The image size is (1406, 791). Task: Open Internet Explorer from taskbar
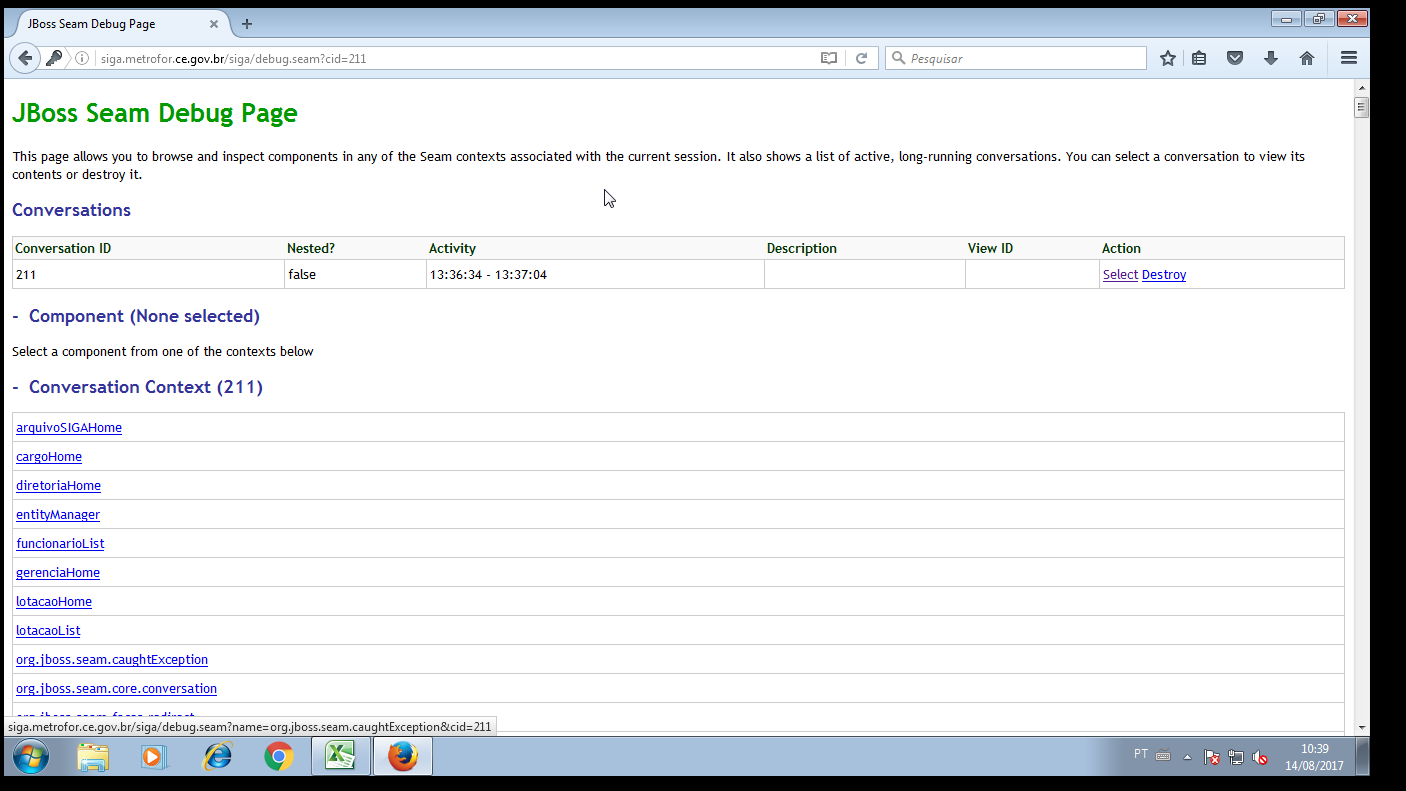click(x=217, y=757)
